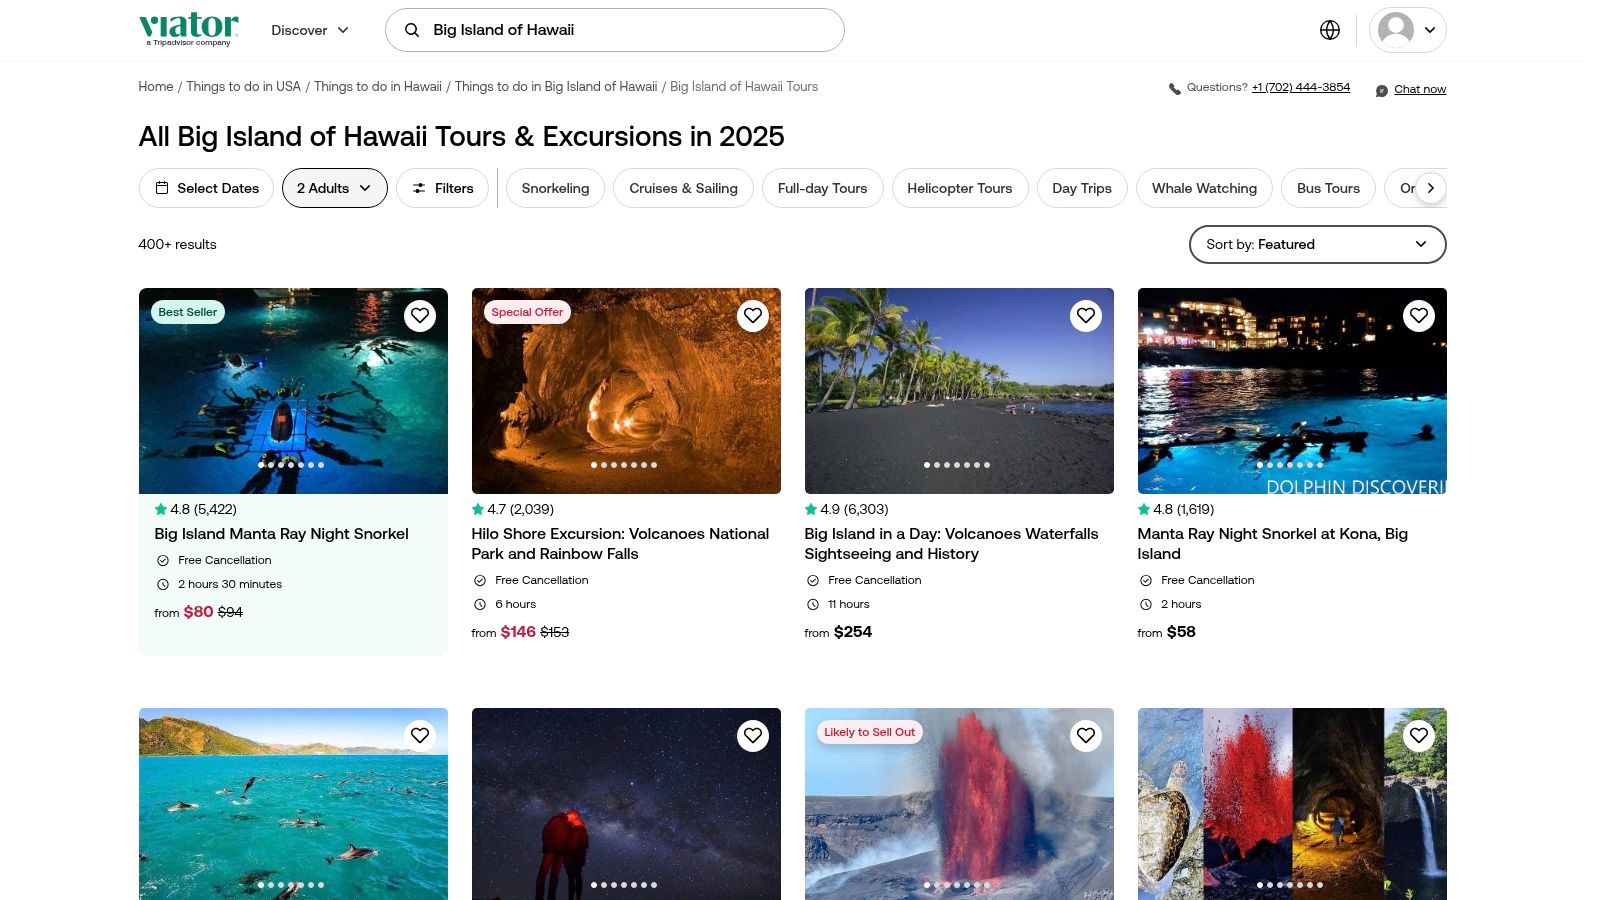Select the Full-day Tours category chip
Viewport: 1600px width, 900px height.
pos(823,188)
